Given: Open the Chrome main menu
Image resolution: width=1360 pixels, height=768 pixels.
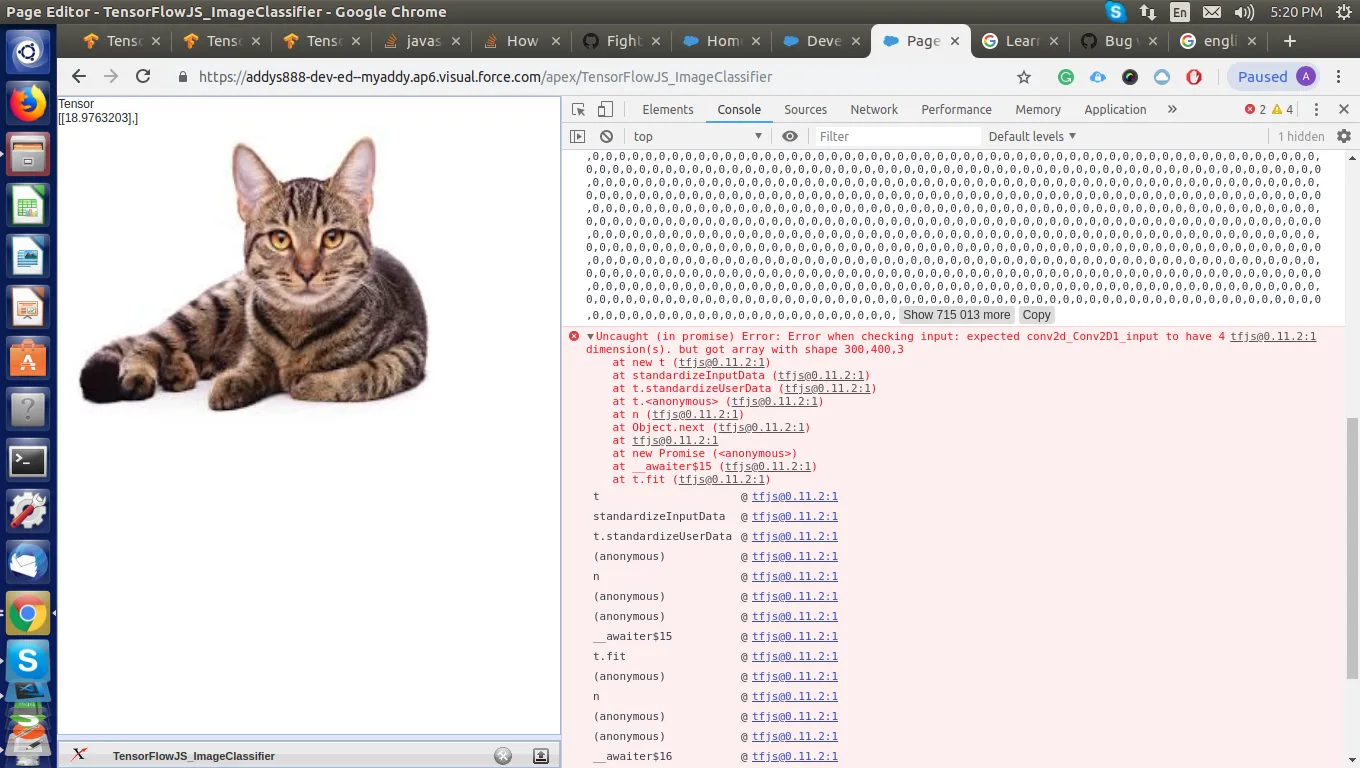Looking at the screenshot, I should (x=1339, y=77).
